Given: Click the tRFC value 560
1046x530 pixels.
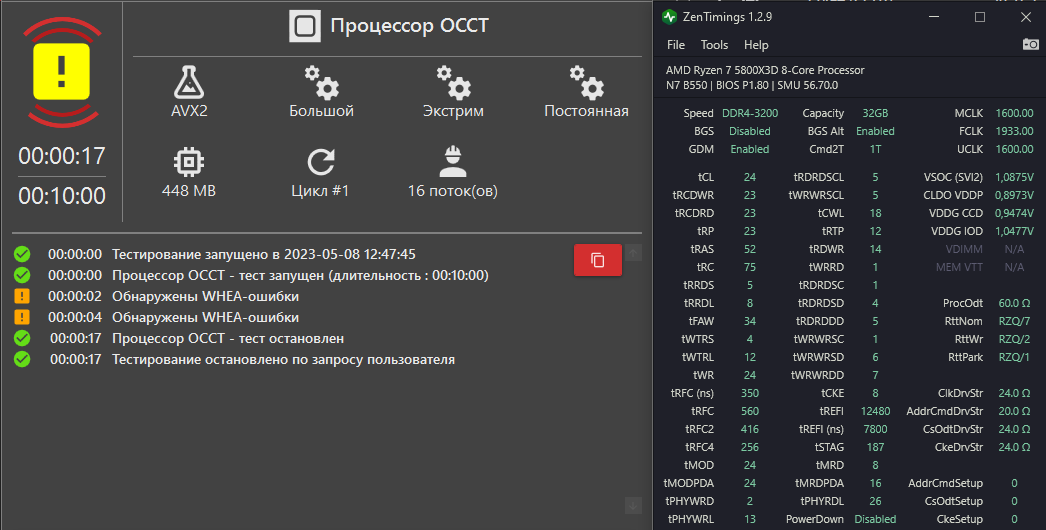Looking at the screenshot, I should tap(750, 411).
